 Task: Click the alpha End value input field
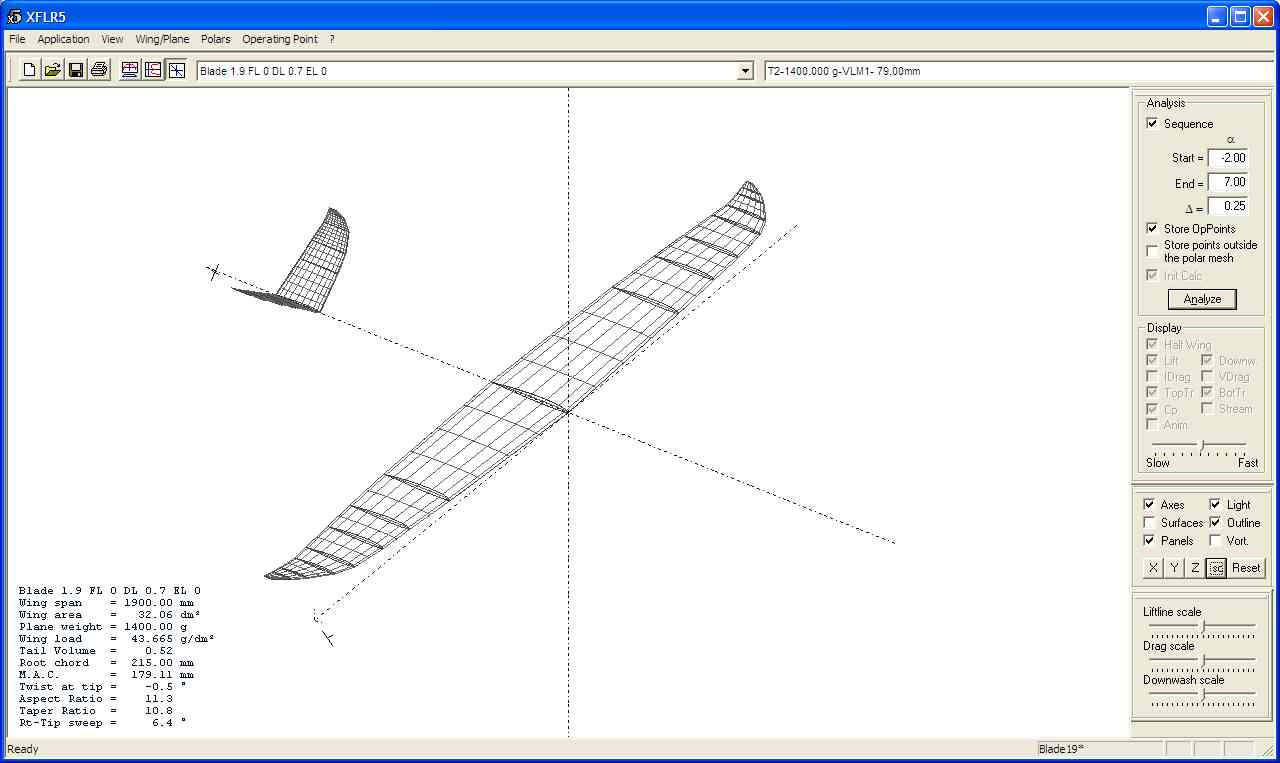pos(1227,183)
